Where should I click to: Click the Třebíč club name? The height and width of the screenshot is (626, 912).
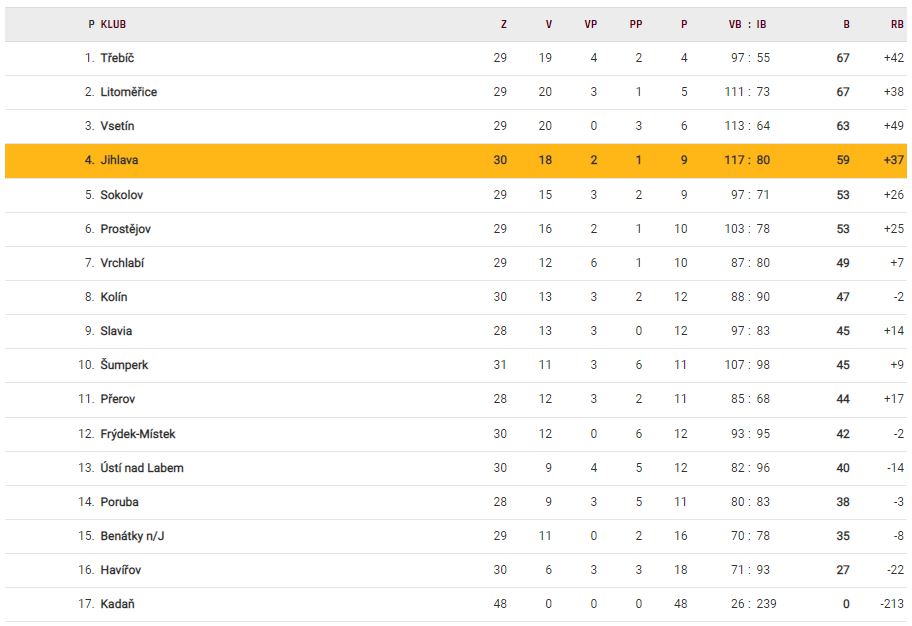click(117, 58)
